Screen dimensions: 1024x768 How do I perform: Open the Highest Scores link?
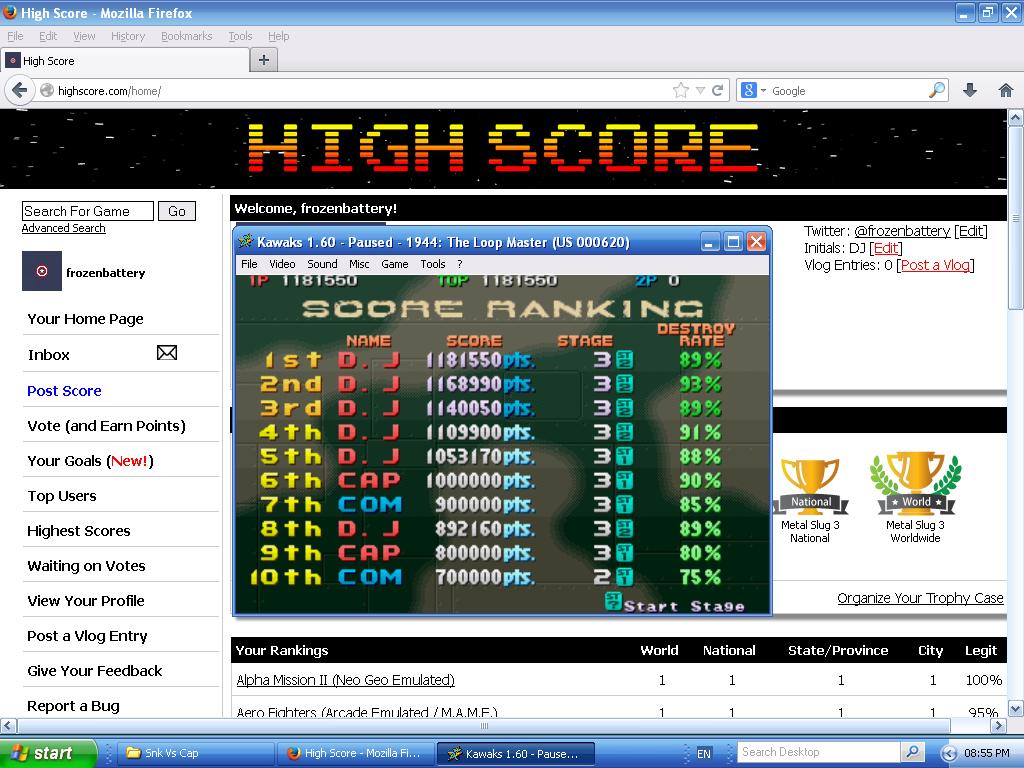(x=78, y=531)
